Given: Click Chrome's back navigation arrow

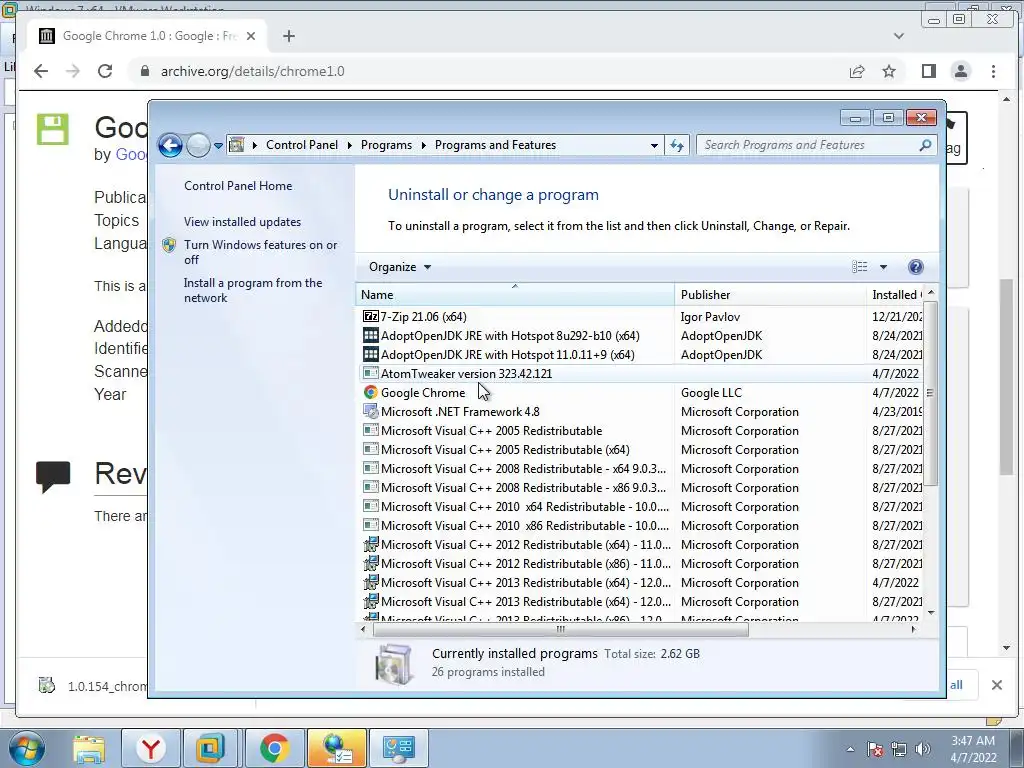Looking at the screenshot, I should [40, 71].
